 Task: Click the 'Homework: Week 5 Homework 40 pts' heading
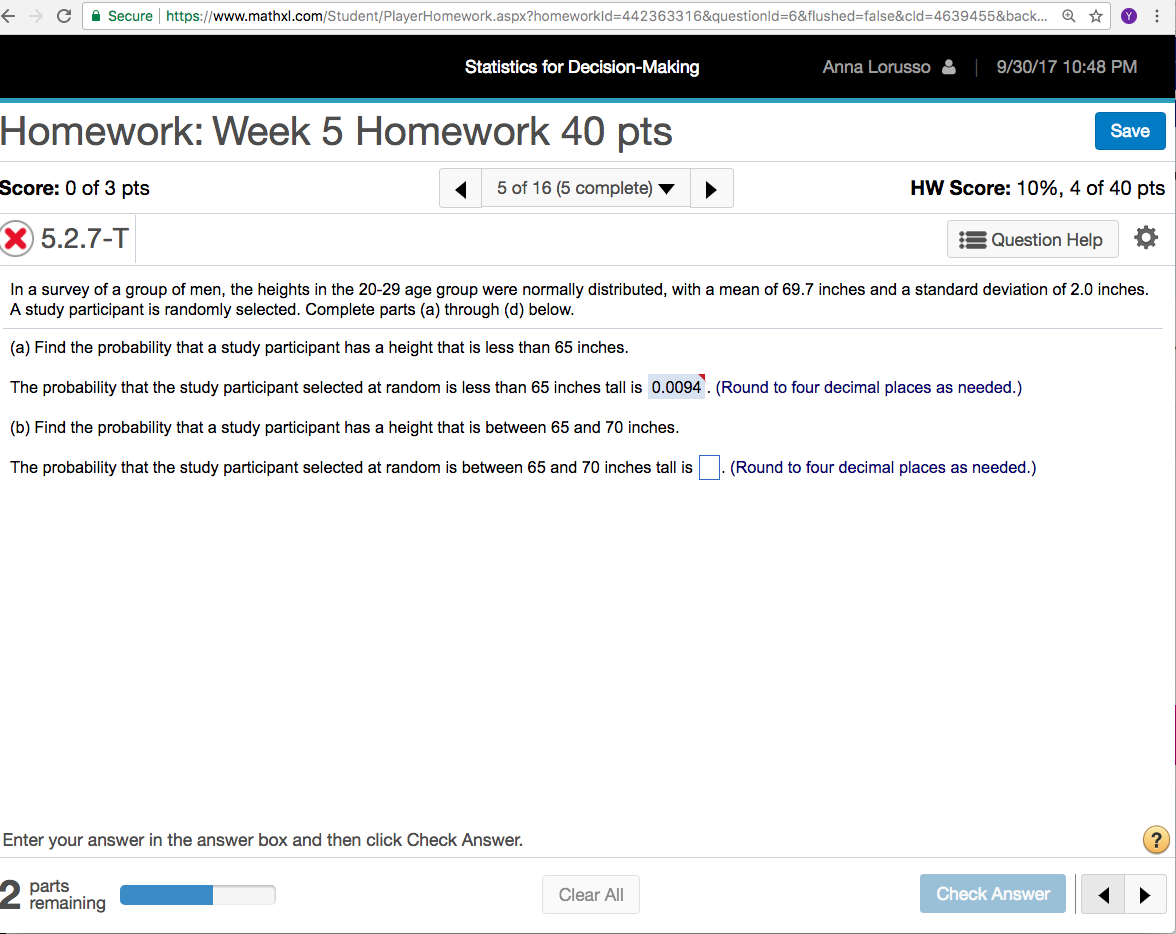point(336,131)
